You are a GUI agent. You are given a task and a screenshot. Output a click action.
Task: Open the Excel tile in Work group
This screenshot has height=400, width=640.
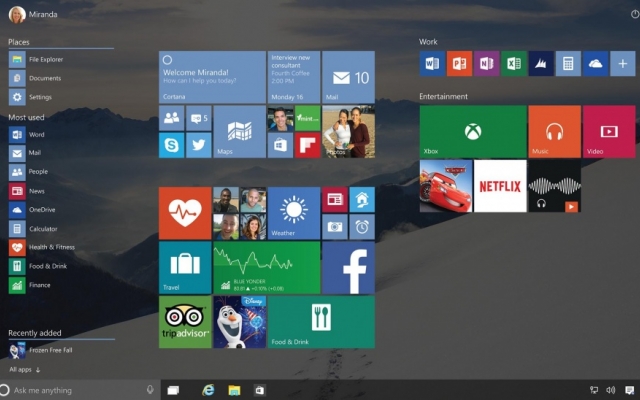pyautogui.click(x=514, y=64)
